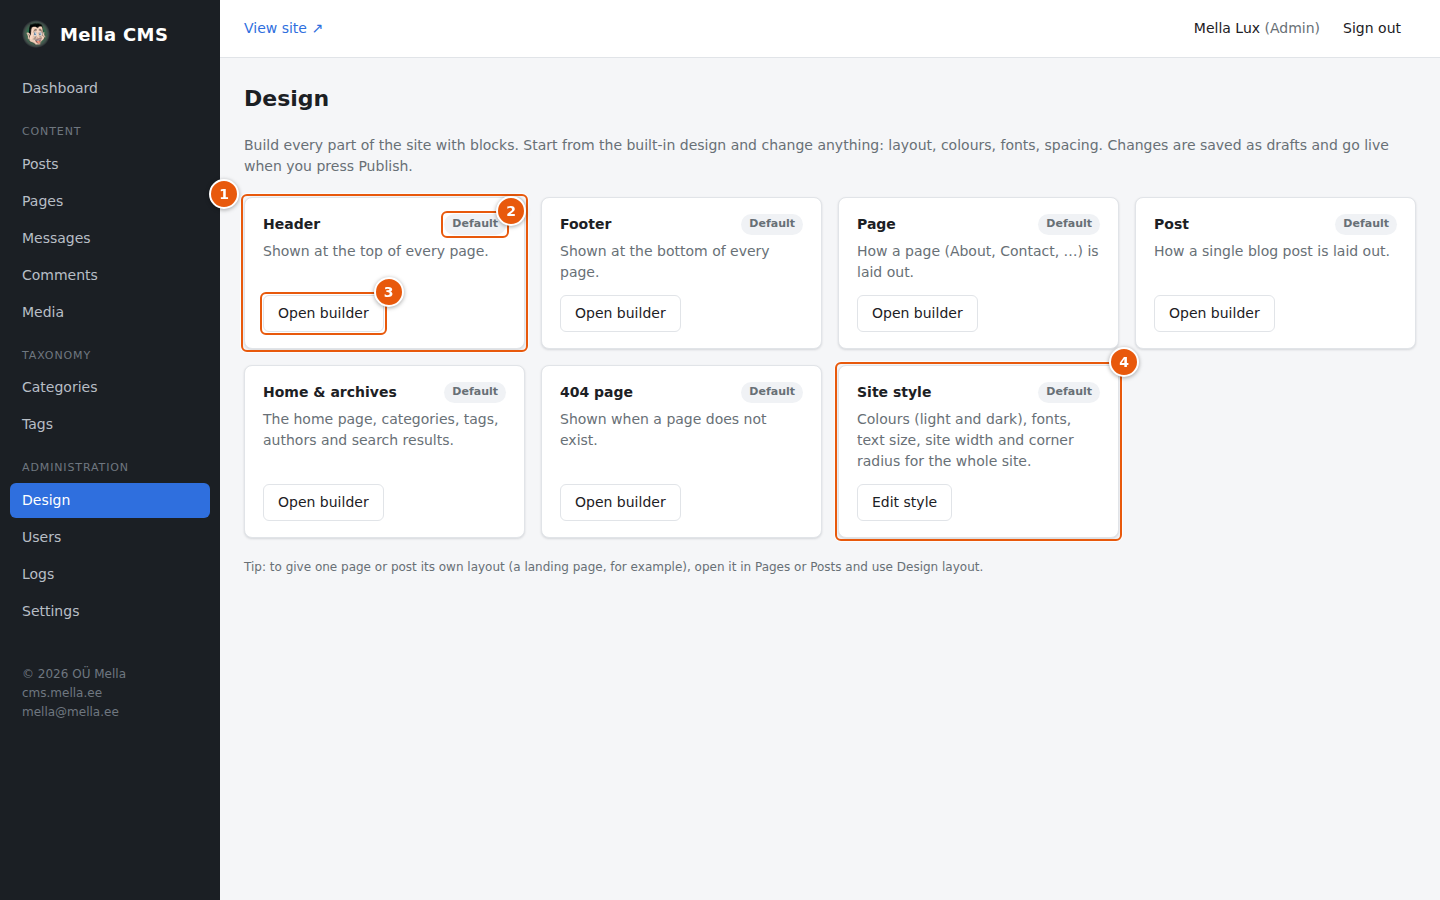Click the Default badge on Footer card
This screenshot has height=900, width=1440.
pos(772,224)
